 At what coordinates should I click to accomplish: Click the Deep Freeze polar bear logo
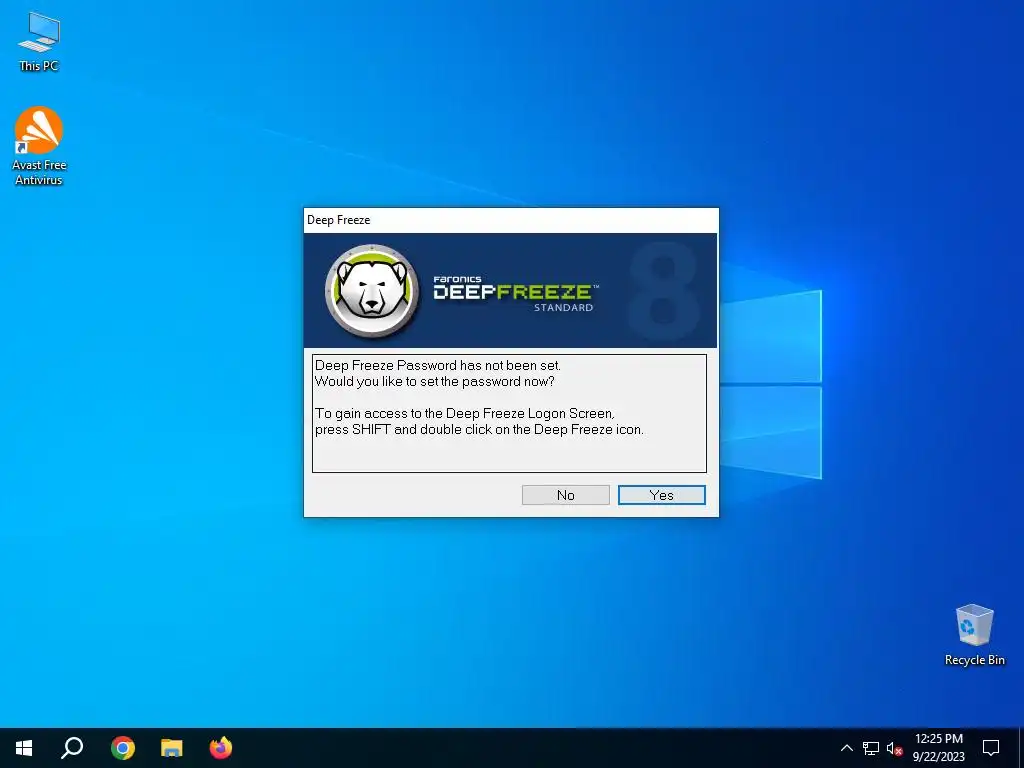coord(372,291)
